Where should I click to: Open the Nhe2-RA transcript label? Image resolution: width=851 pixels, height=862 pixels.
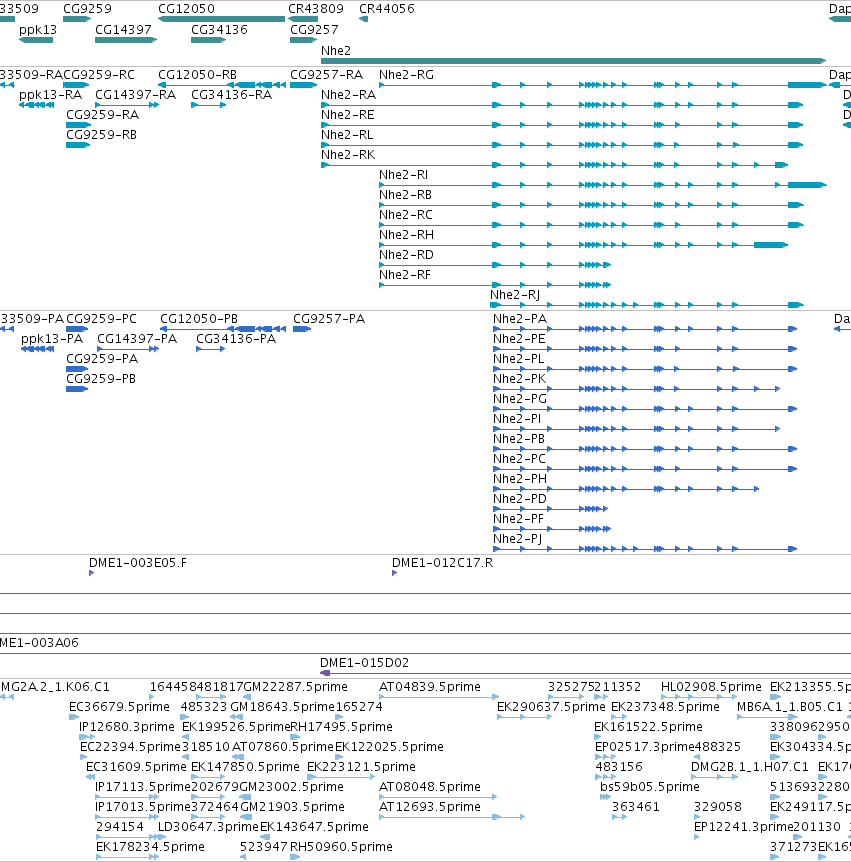(x=349, y=95)
